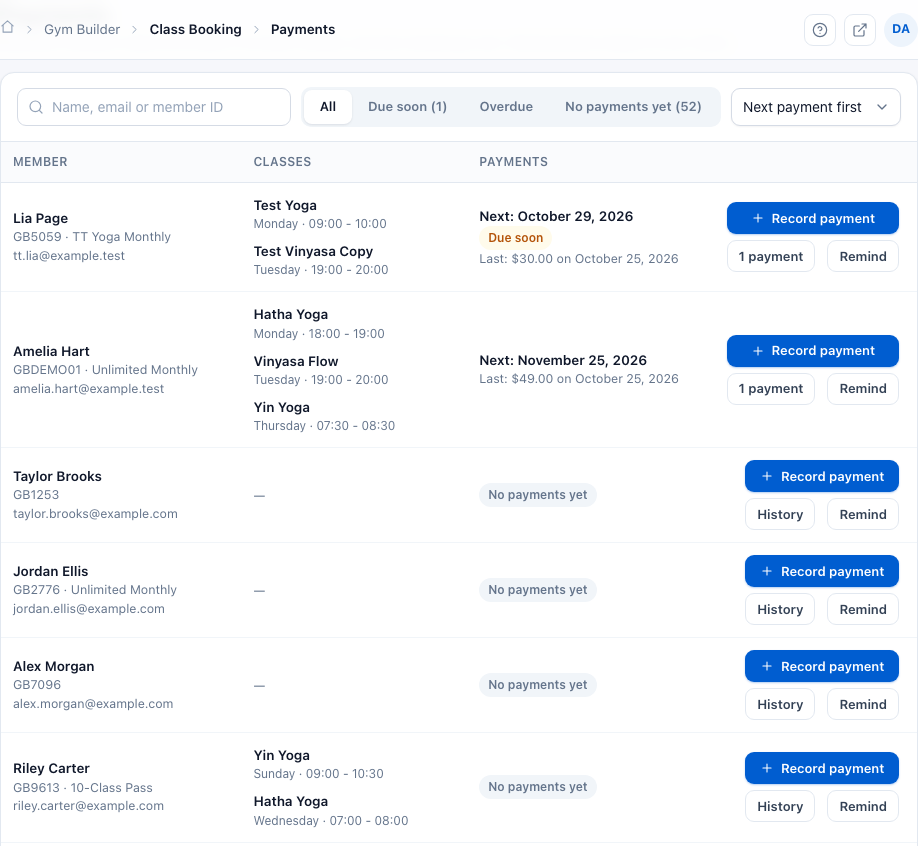
Task: Open the help question-mark icon
Action: tap(820, 30)
